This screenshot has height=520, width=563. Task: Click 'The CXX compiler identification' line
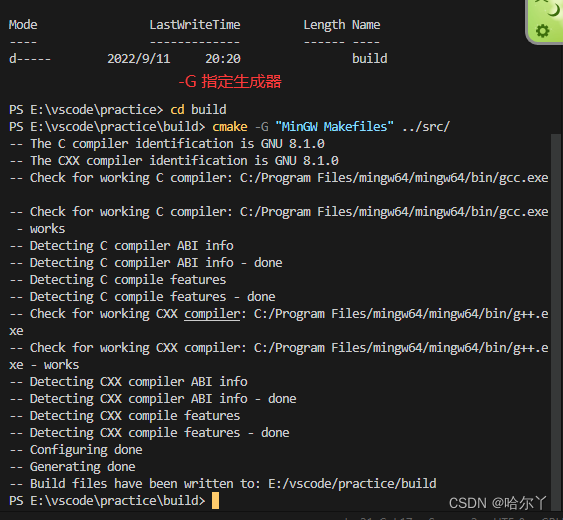(174, 161)
